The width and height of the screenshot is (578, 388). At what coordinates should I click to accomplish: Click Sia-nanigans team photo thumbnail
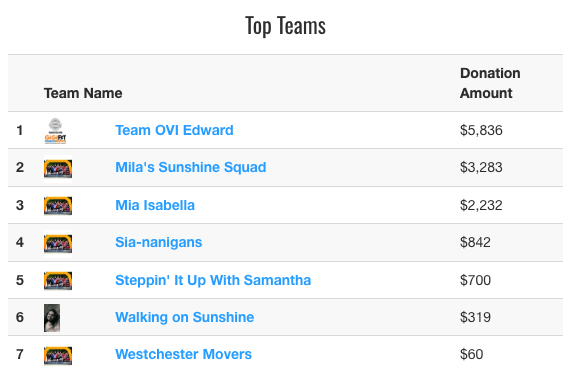pyautogui.click(x=58, y=243)
